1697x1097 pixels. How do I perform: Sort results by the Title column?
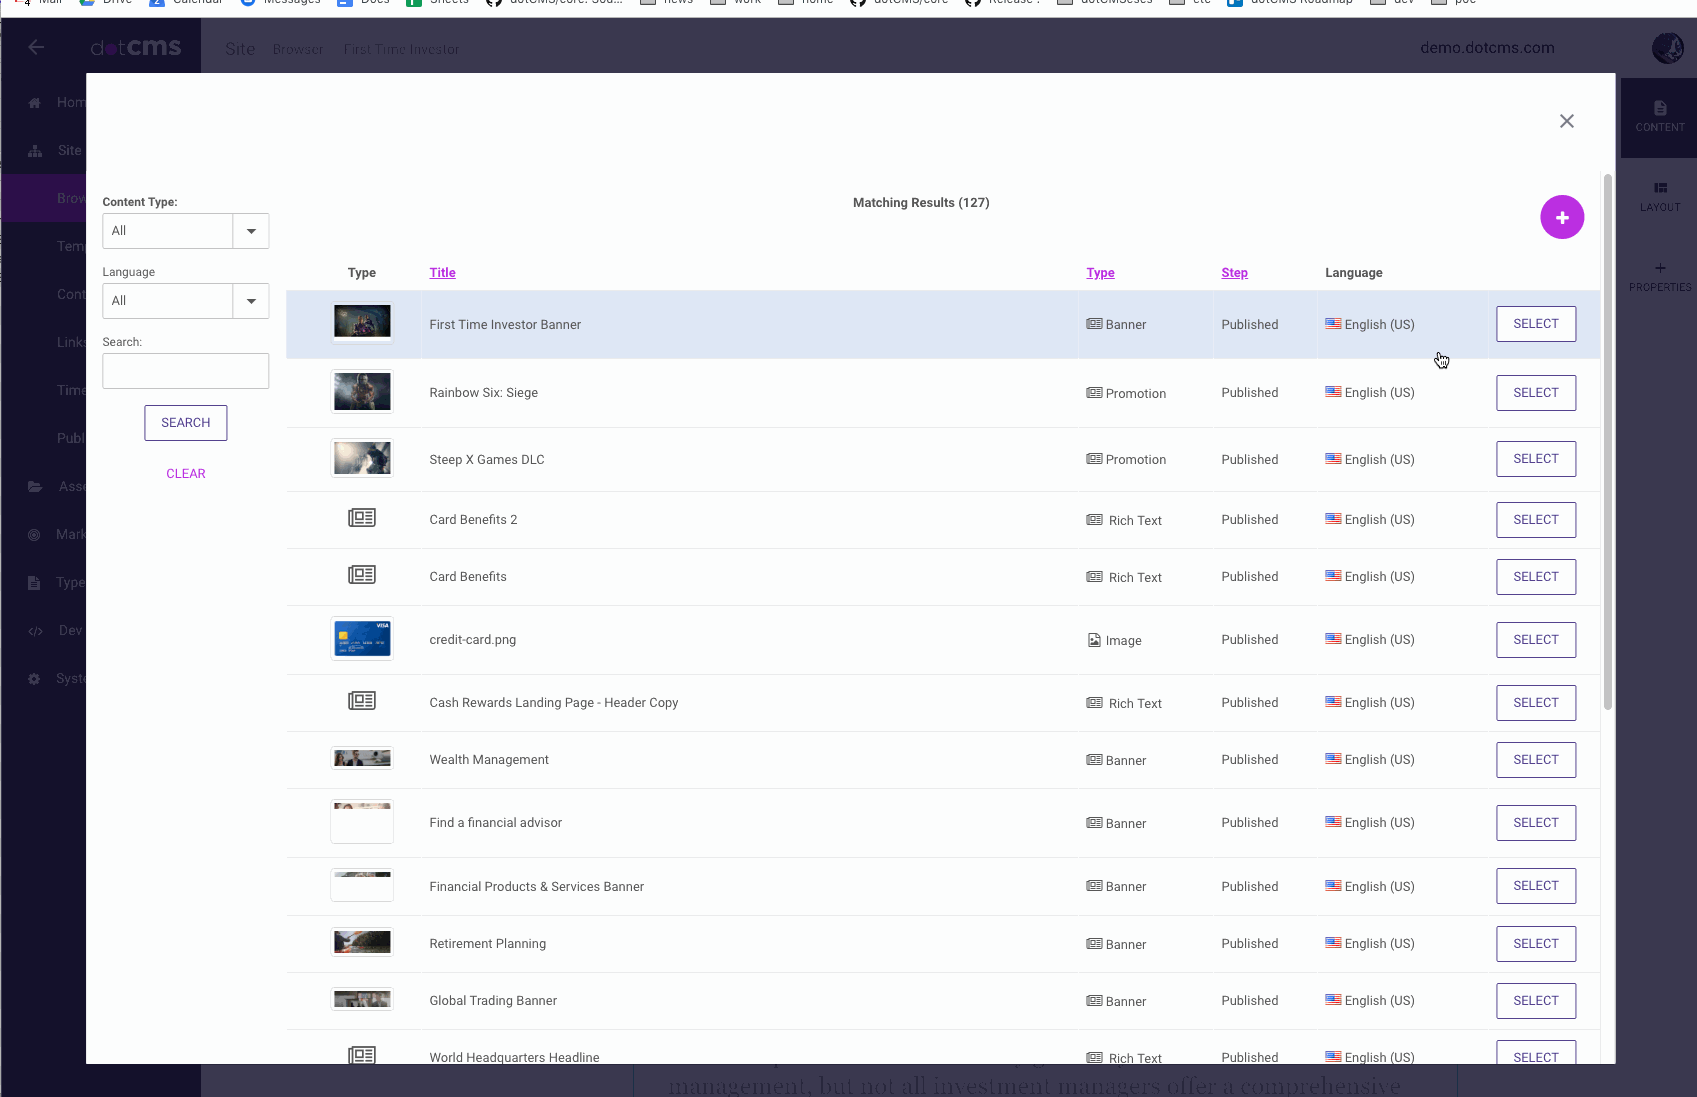pos(442,272)
